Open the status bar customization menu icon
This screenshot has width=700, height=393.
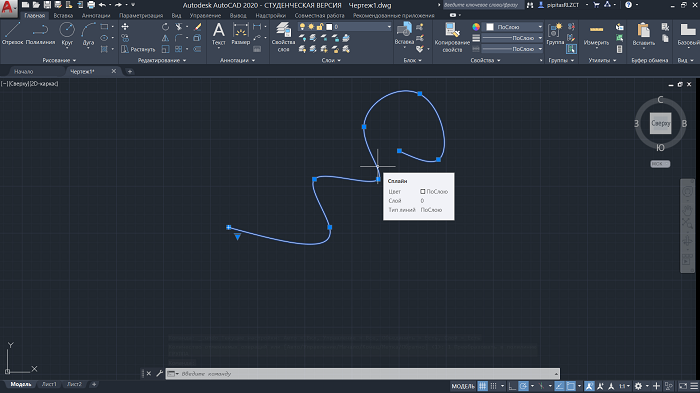point(694,386)
